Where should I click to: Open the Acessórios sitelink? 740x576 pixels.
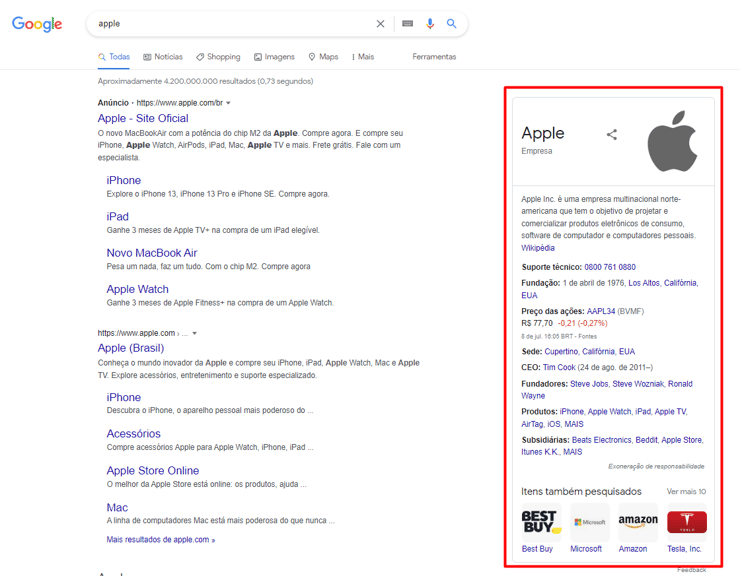[134, 434]
